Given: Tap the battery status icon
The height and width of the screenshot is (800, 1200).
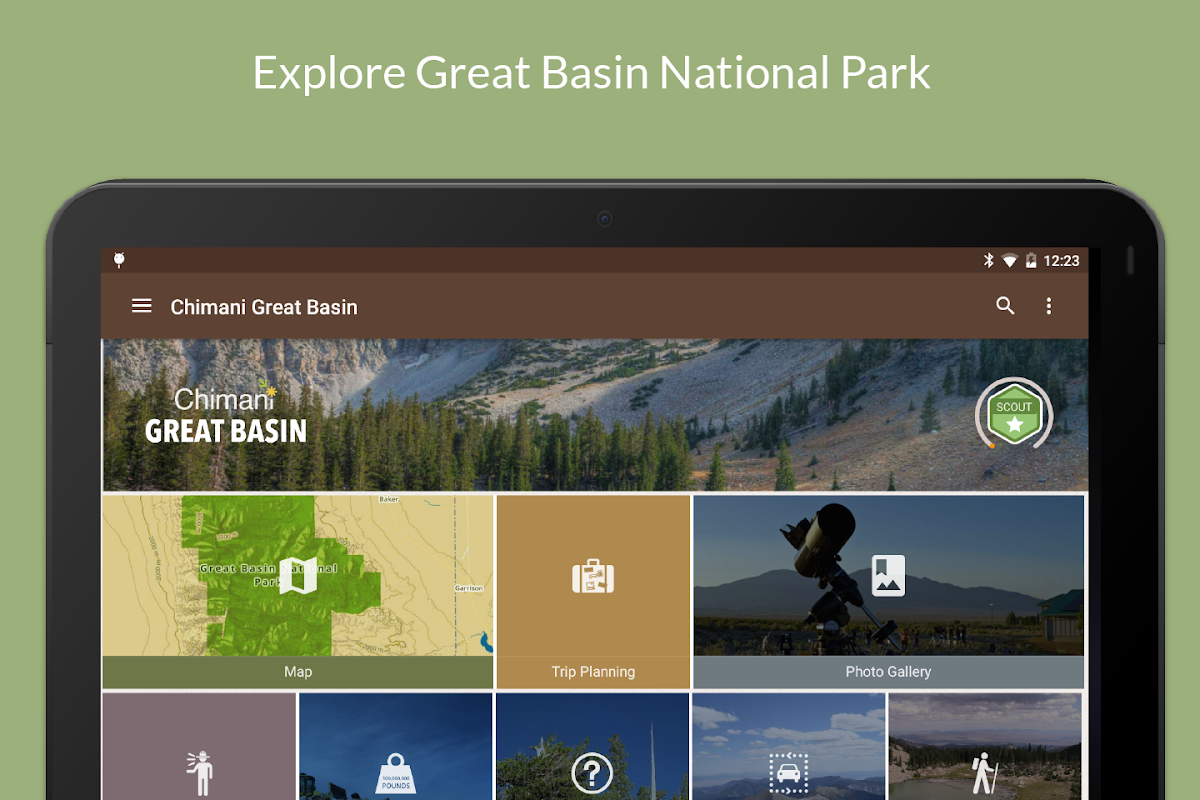Looking at the screenshot, I should 1031,261.
